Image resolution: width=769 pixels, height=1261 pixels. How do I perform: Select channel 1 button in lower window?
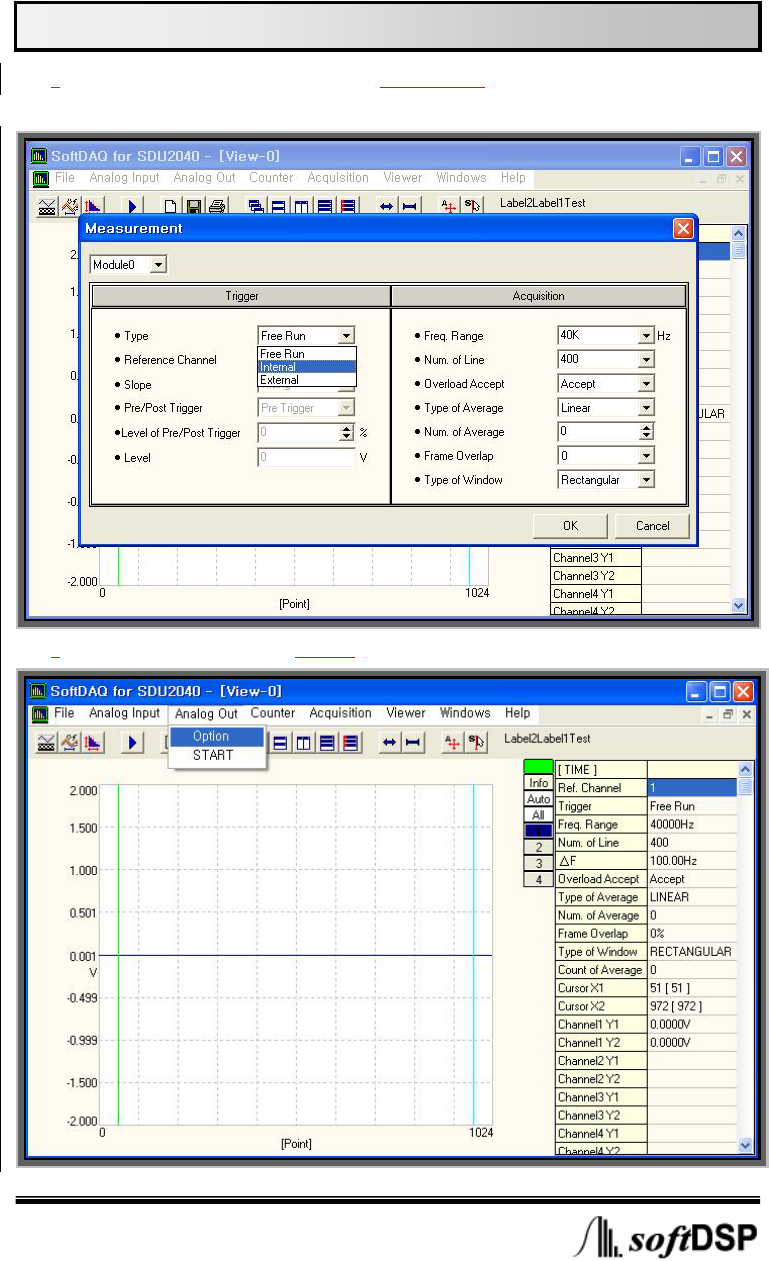539,831
